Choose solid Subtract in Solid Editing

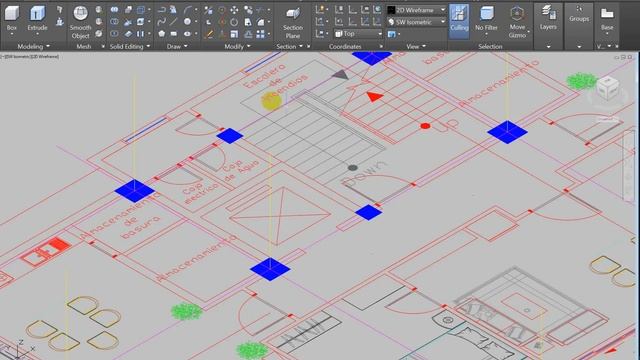(115, 22)
